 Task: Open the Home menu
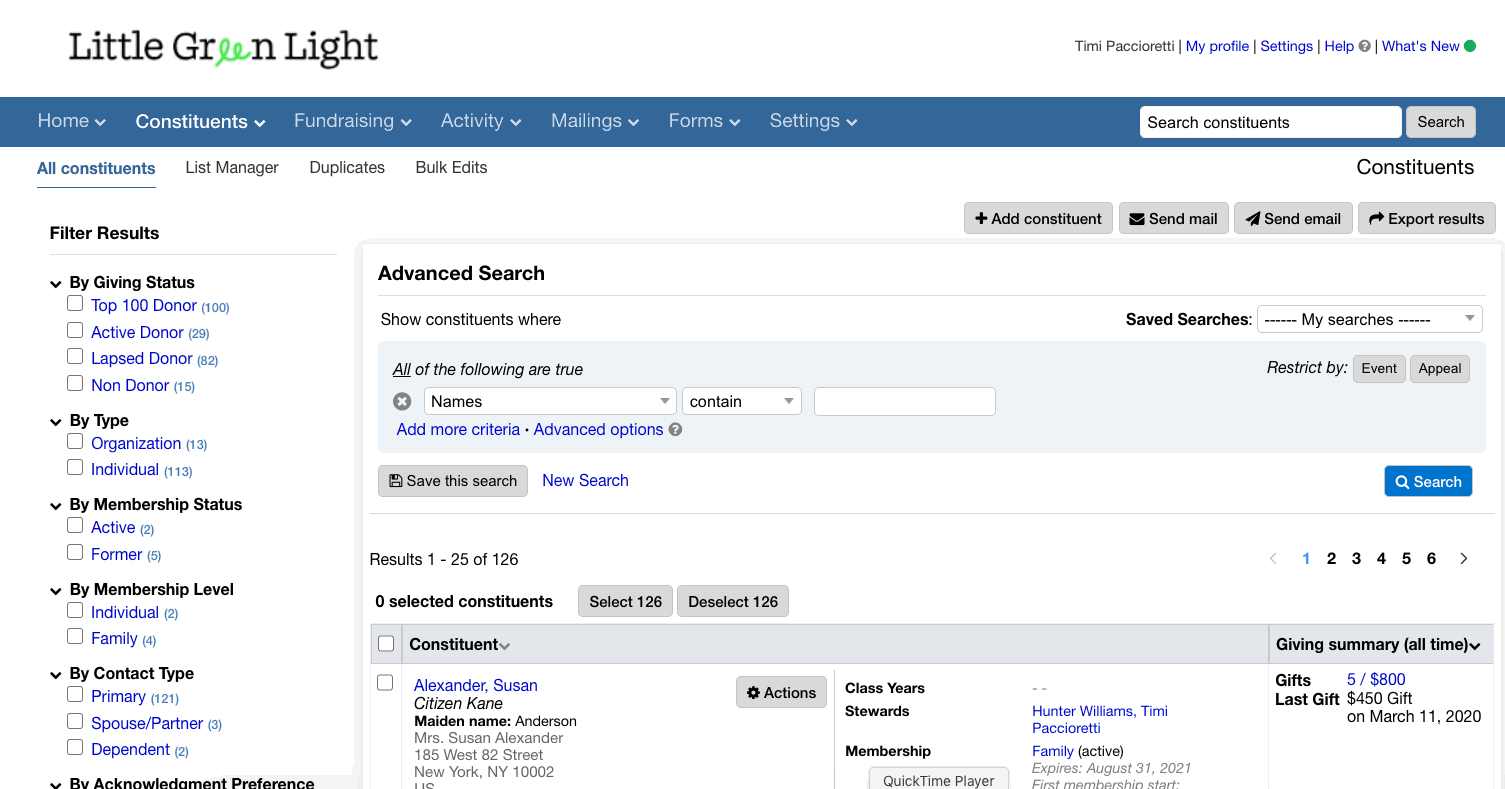(72, 121)
